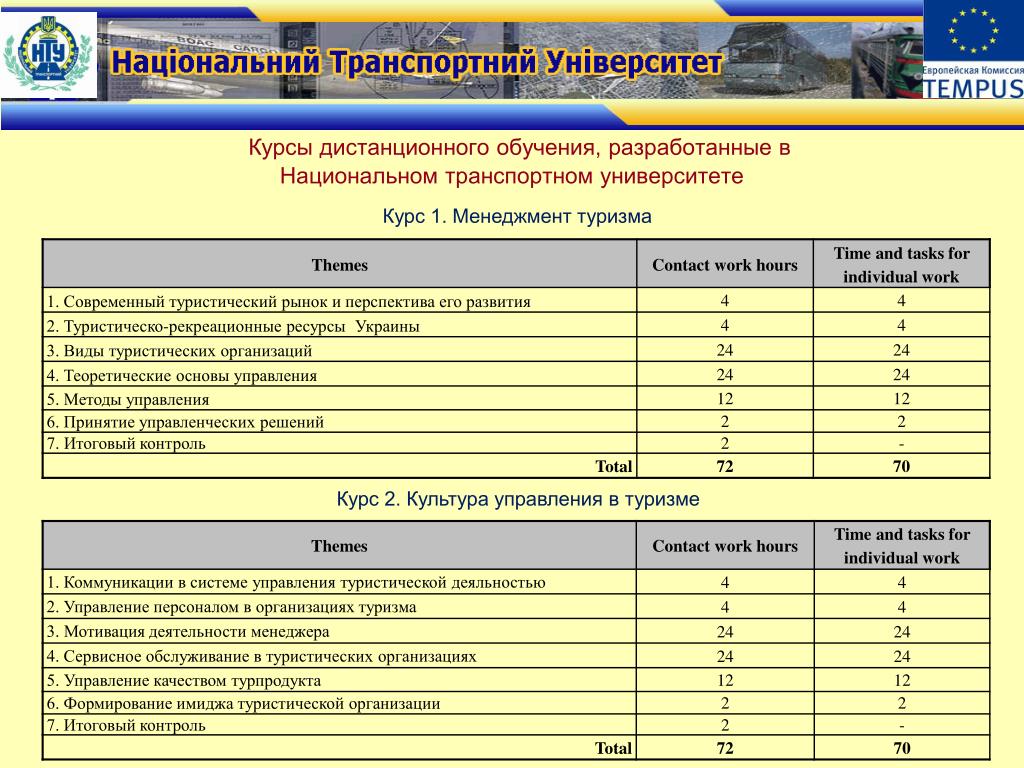Click the TEMPUS European Commission logo
The image size is (1024, 768).
(973, 50)
